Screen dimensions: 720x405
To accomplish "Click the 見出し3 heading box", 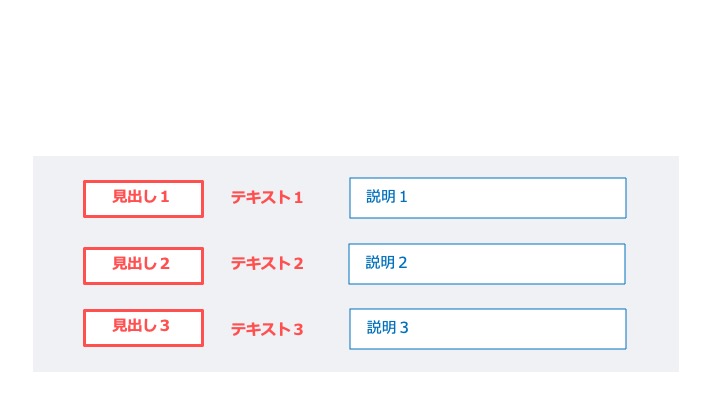I will point(143,328).
